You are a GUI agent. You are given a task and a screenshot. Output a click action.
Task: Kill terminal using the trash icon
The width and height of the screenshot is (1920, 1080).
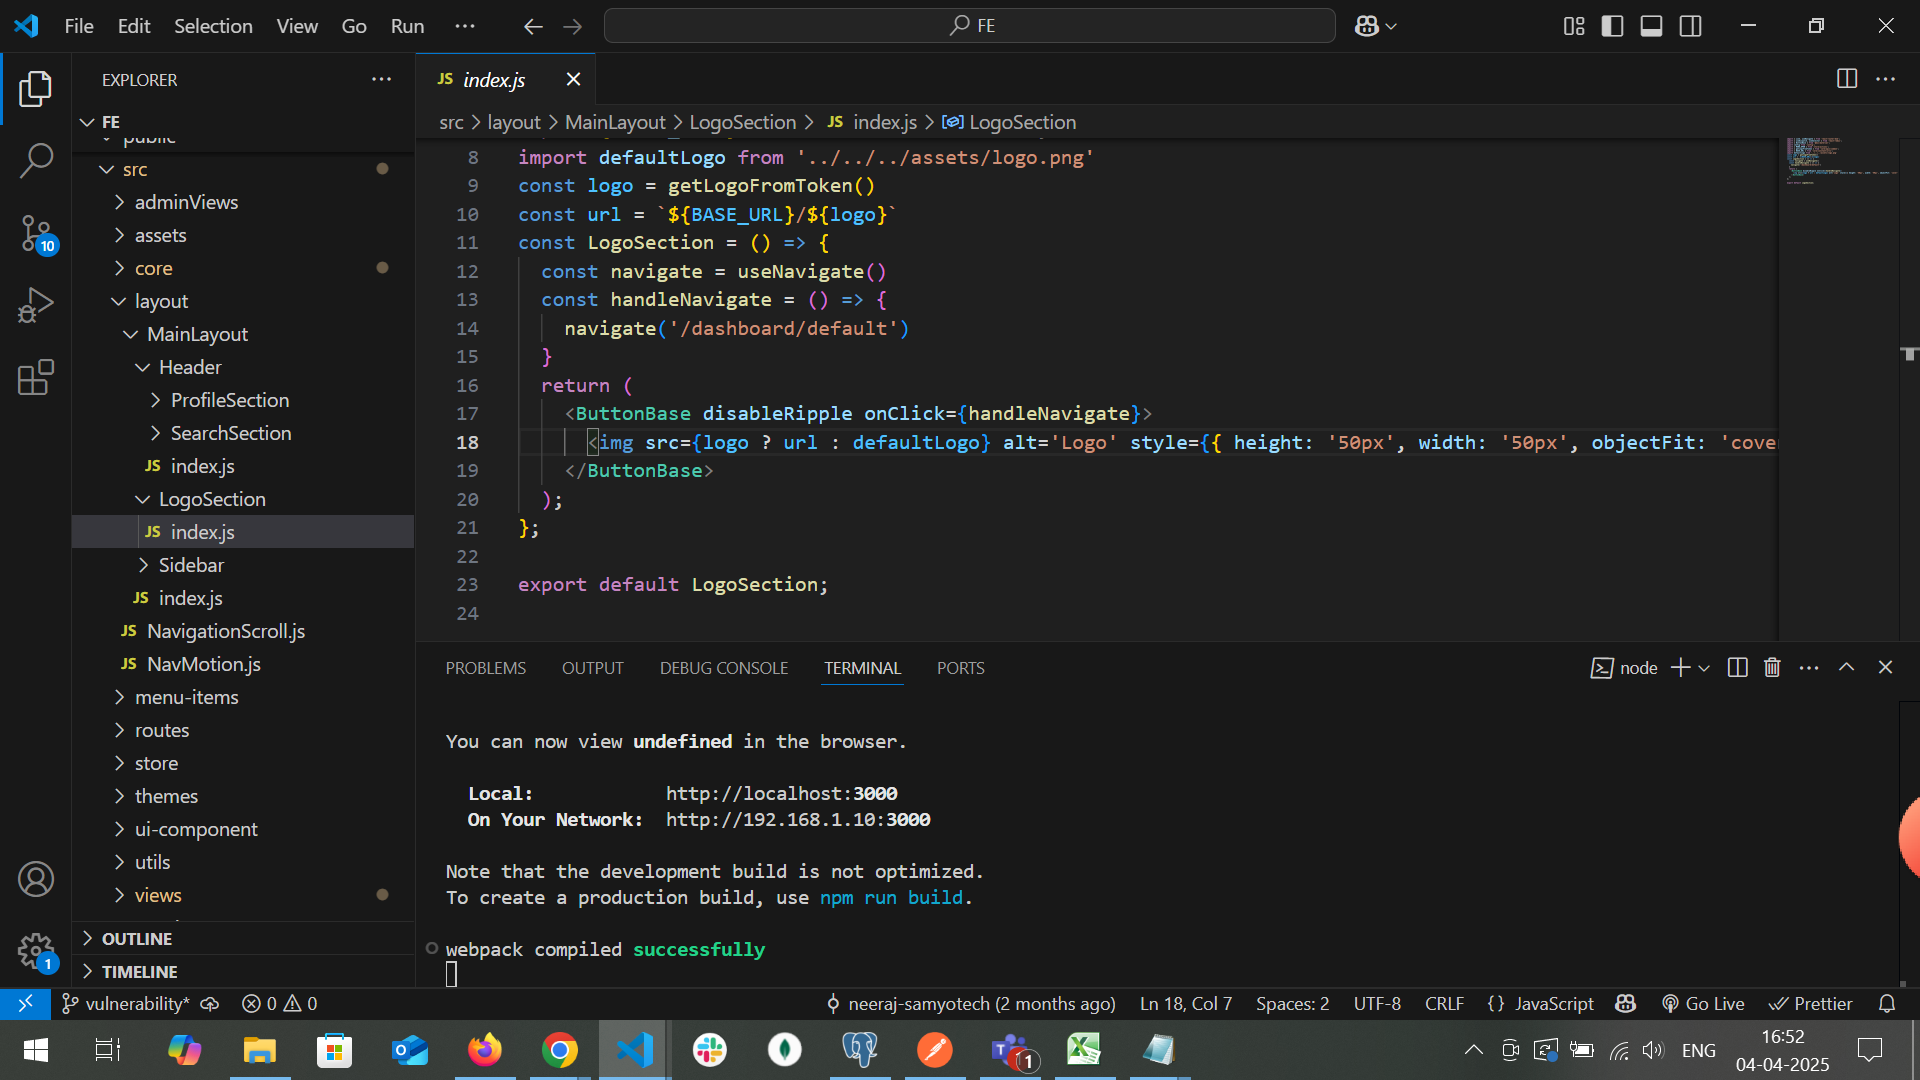(x=1772, y=668)
